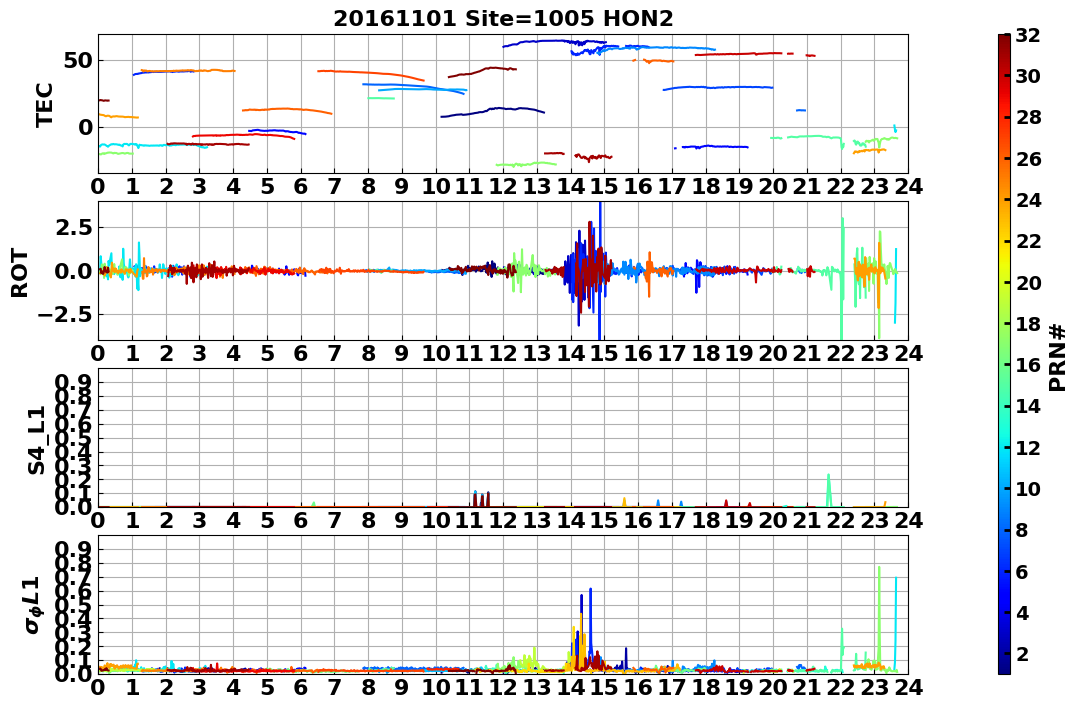Click hour "21" on the S4_L1 panel x-axis
Screen dimensions: 1077x709
point(807,520)
